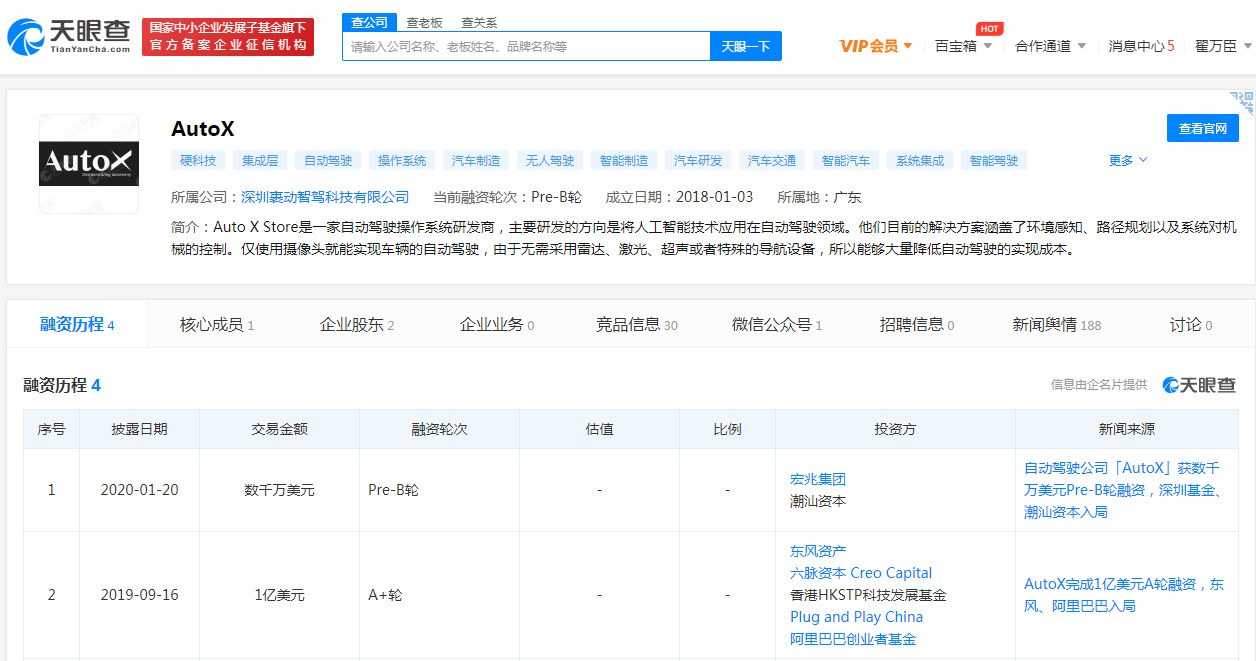
Task: Click the 自动驾驶 tag
Action: point(328,160)
